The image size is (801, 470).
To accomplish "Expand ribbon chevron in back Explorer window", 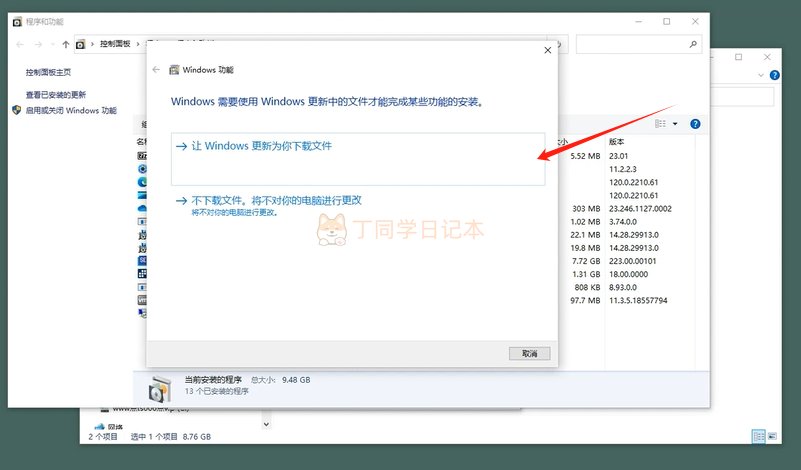I will pyautogui.click(x=761, y=75).
